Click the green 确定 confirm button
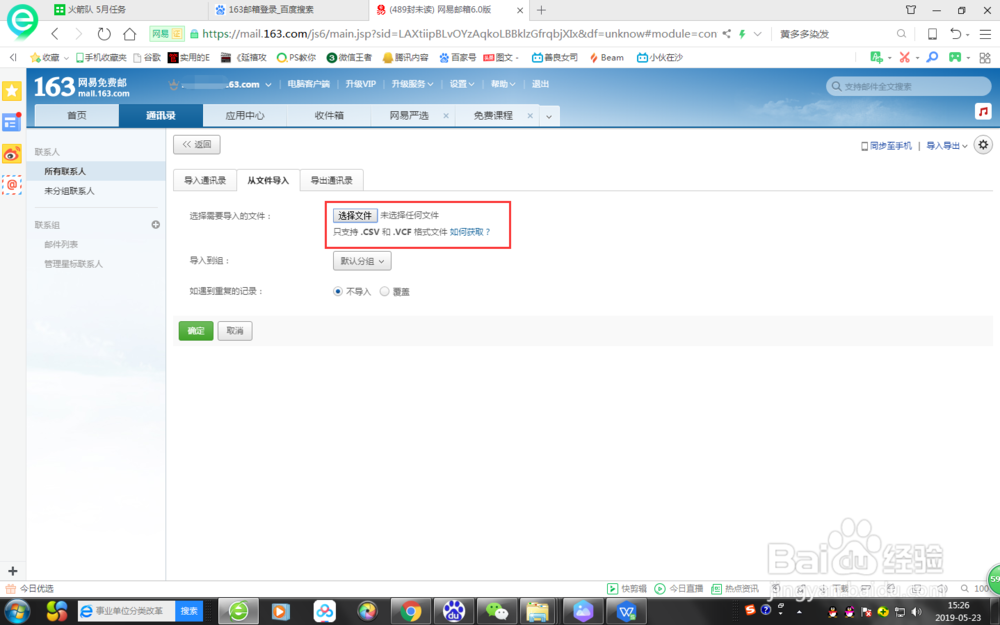Image resolution: width=1000 pixels, height=625 pixels. click(195, 330)
